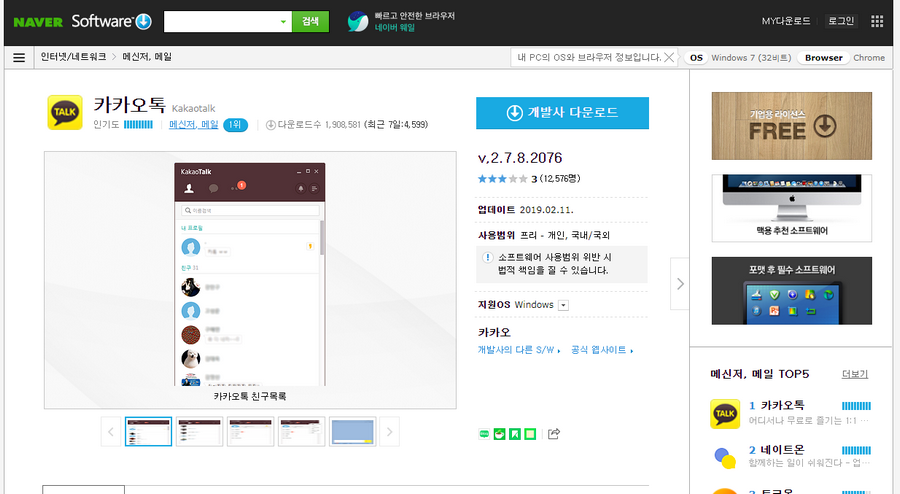
Task: Click the warning icon in the usage notice
Action: [487, 257]
